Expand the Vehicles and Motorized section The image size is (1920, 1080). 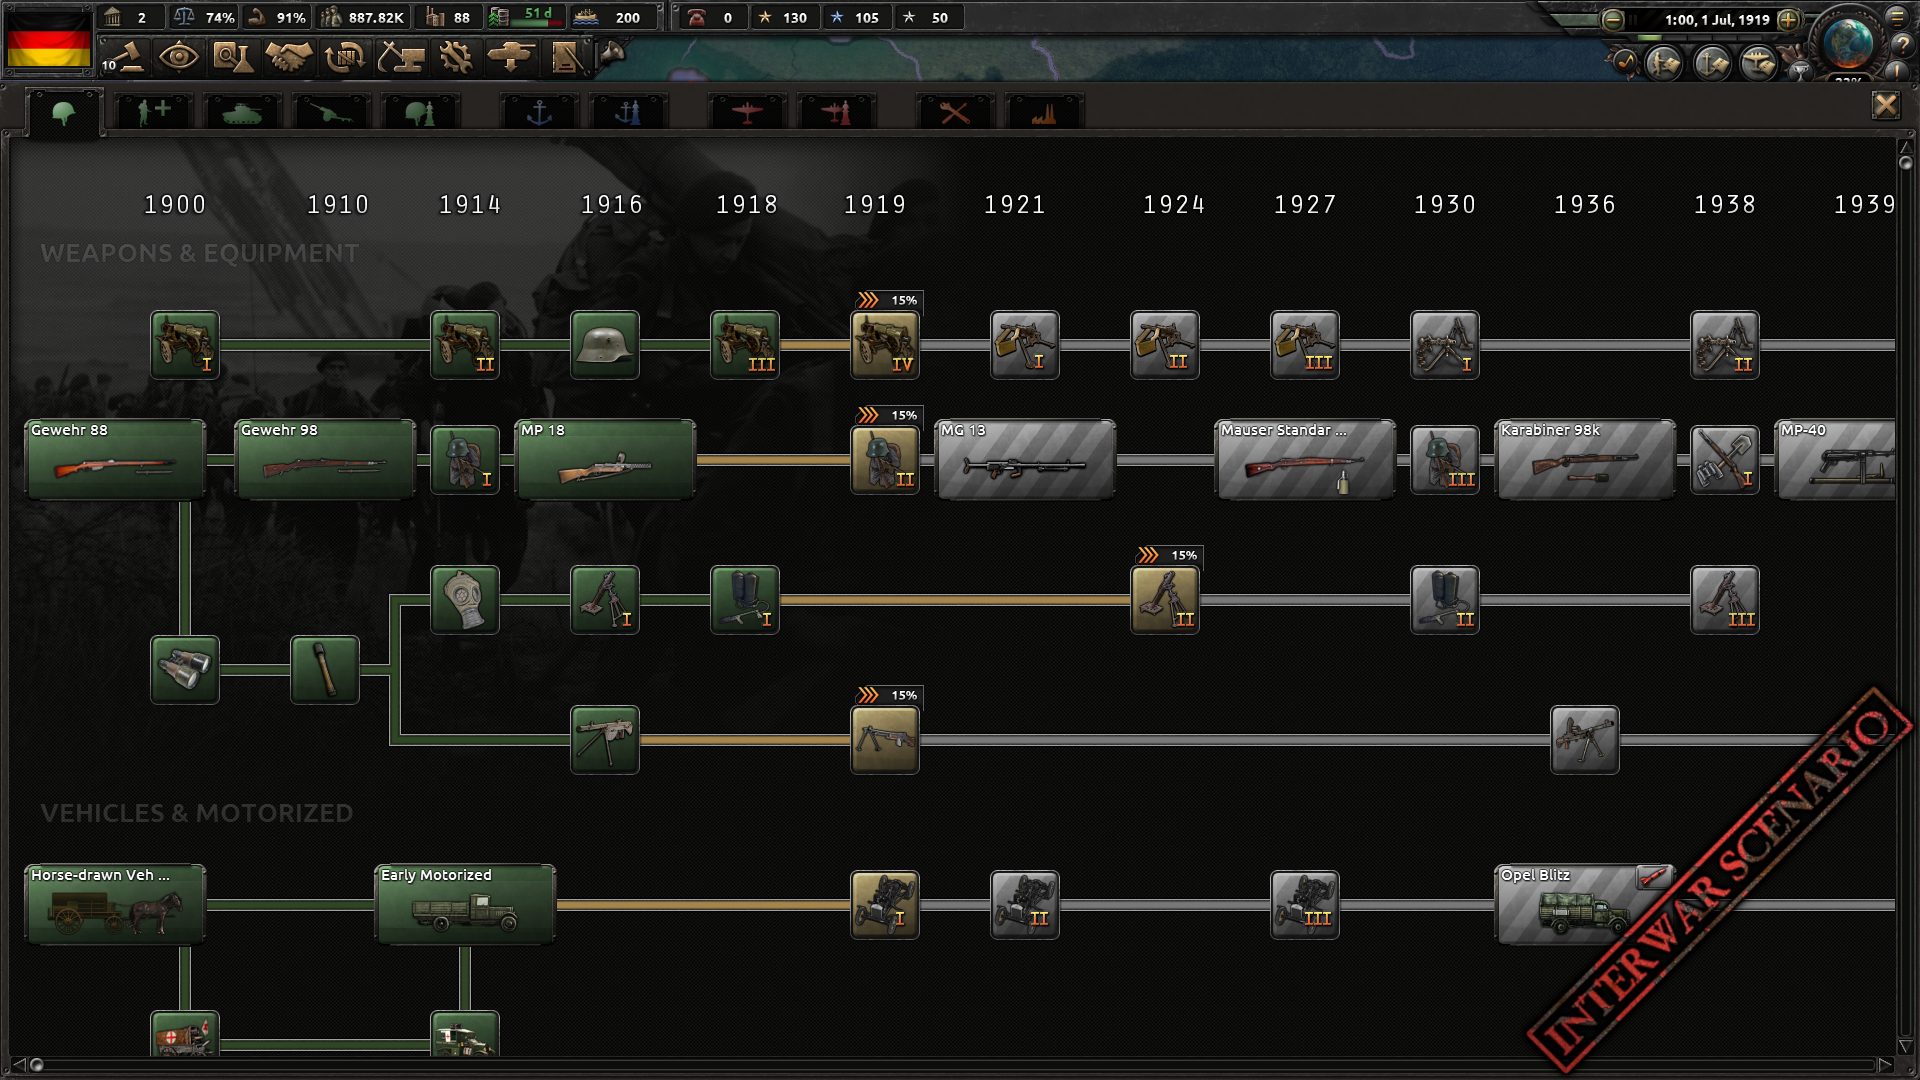coord(196,812)
